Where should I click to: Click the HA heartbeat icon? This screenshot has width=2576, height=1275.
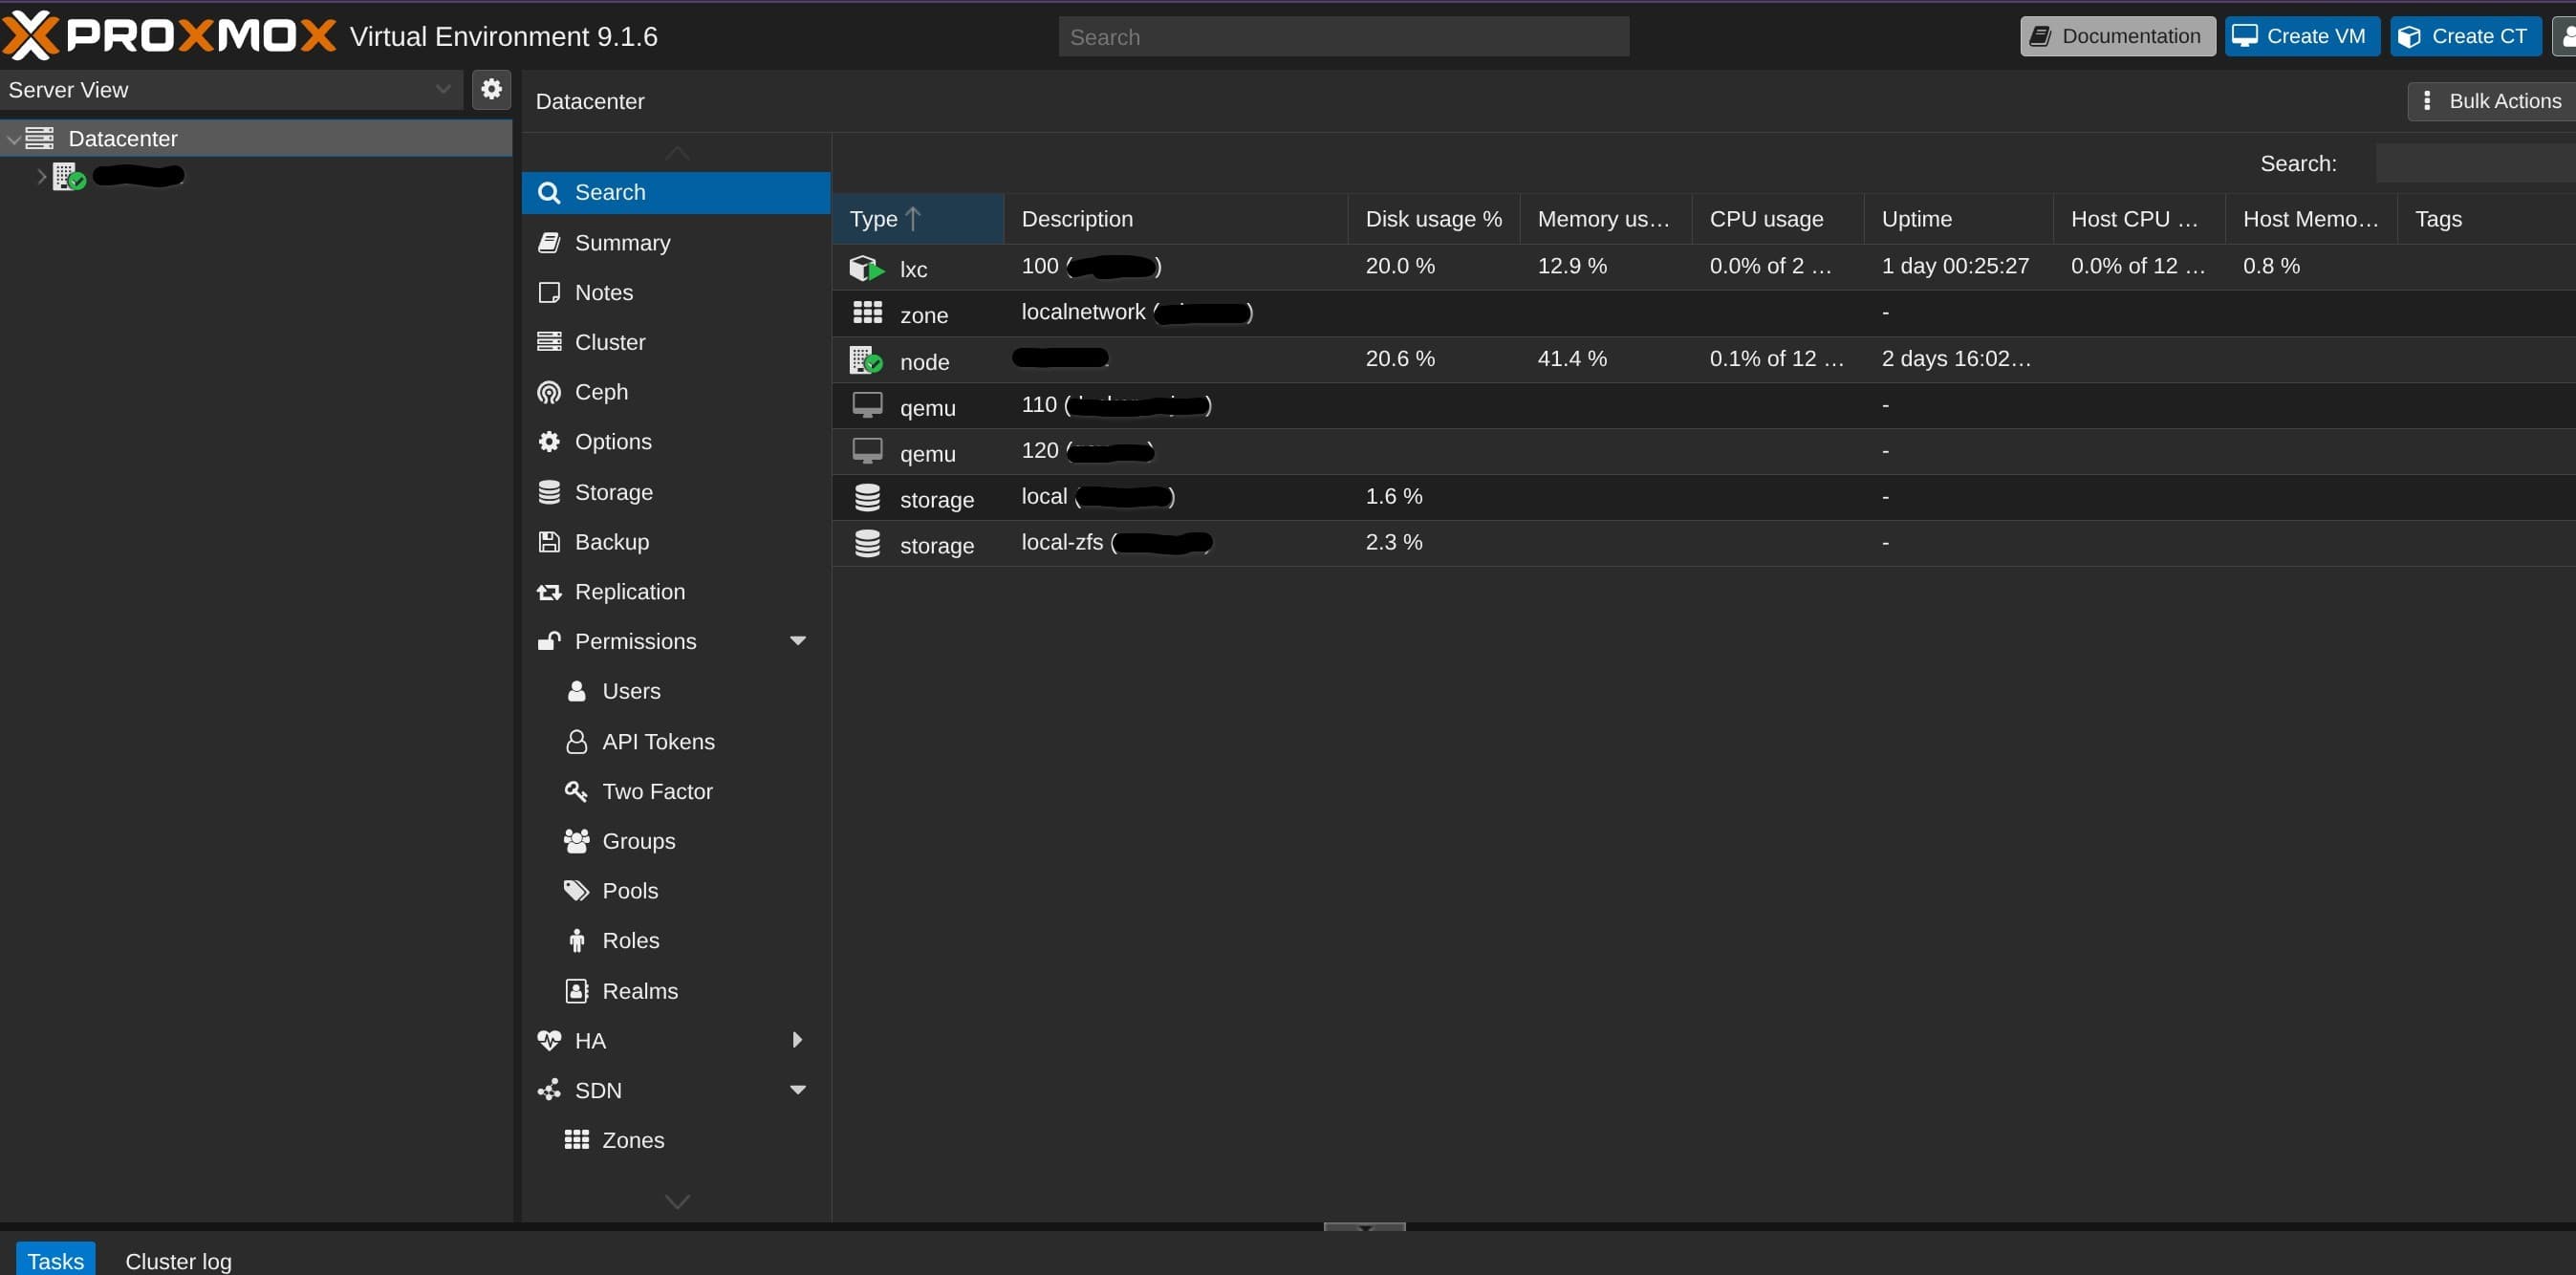coord(549,1040)
